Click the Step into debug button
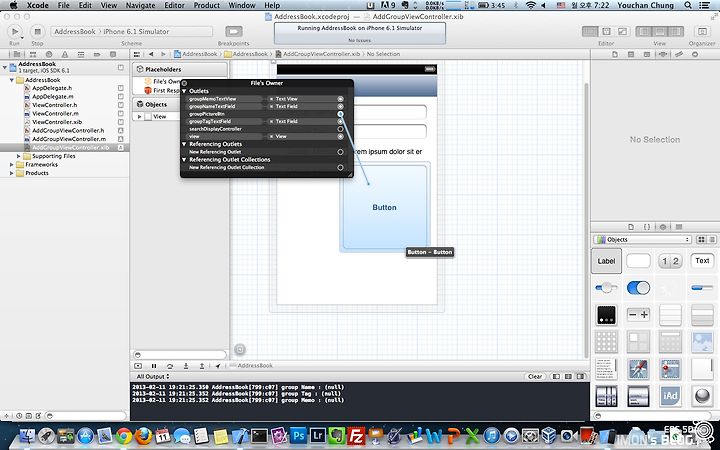This screenshot has height=450, width=720. 186,366
